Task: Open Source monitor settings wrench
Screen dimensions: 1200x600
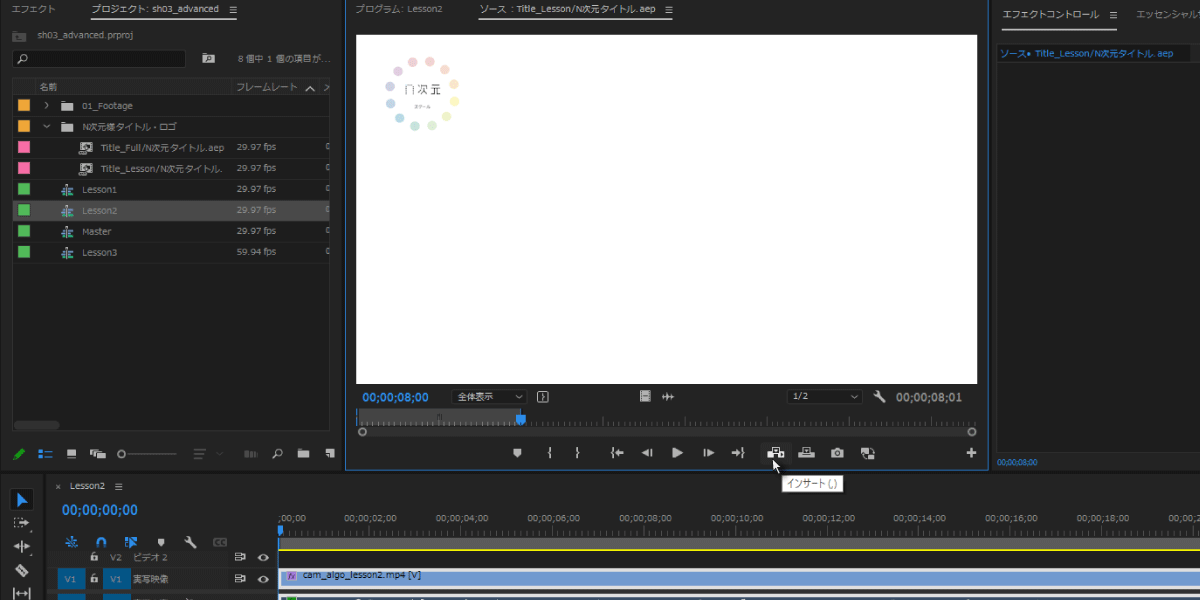Action: point(880,396)
